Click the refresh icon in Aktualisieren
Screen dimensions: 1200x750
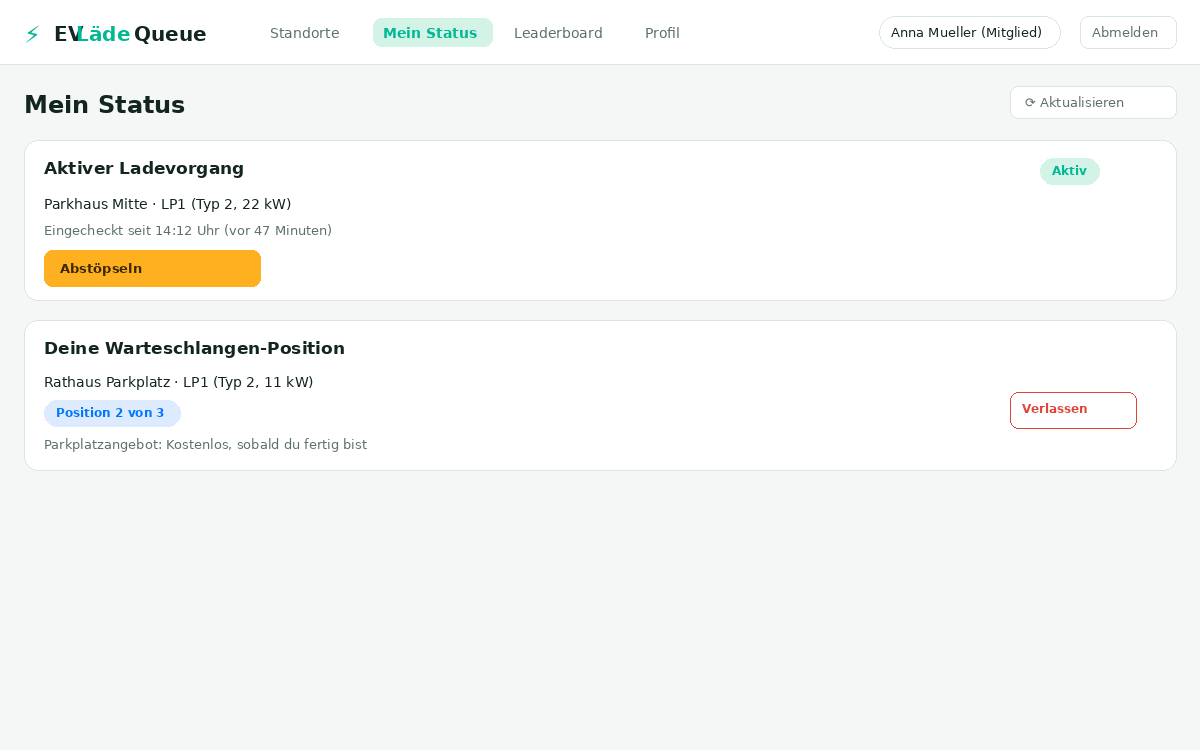pyautogui.click(x=1030, y=102)
